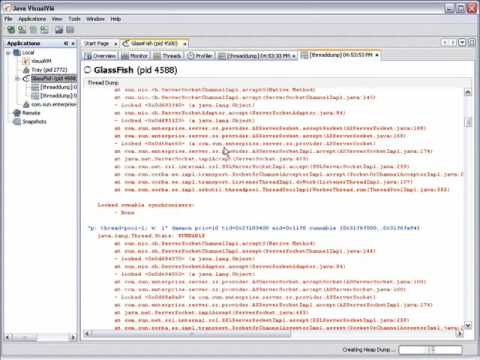Collapse the Local node in Applications tree
The image size is (480, 360).
[8, 53]
